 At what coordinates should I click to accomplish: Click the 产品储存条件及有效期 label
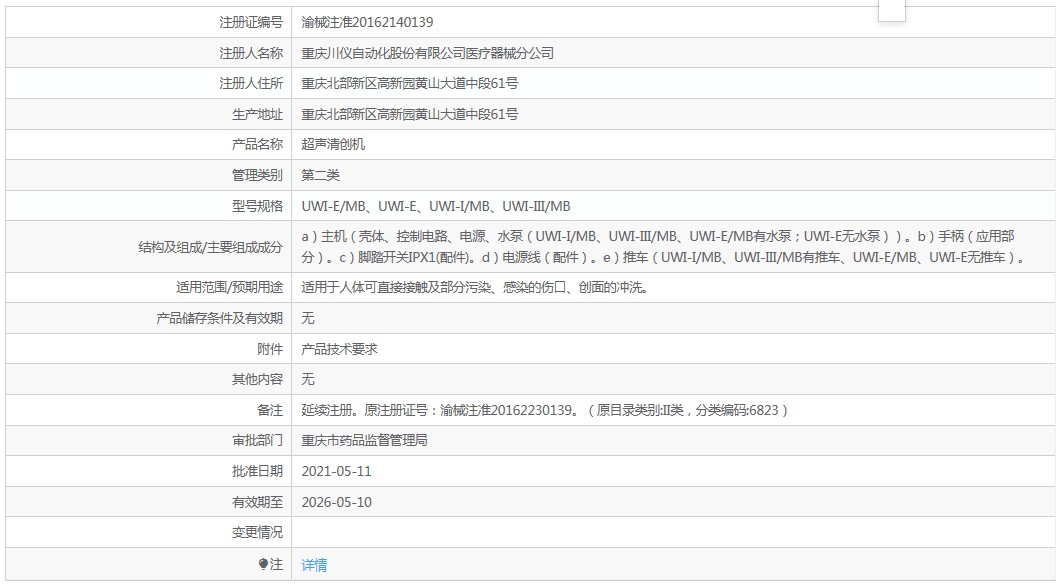click(220, 318)
